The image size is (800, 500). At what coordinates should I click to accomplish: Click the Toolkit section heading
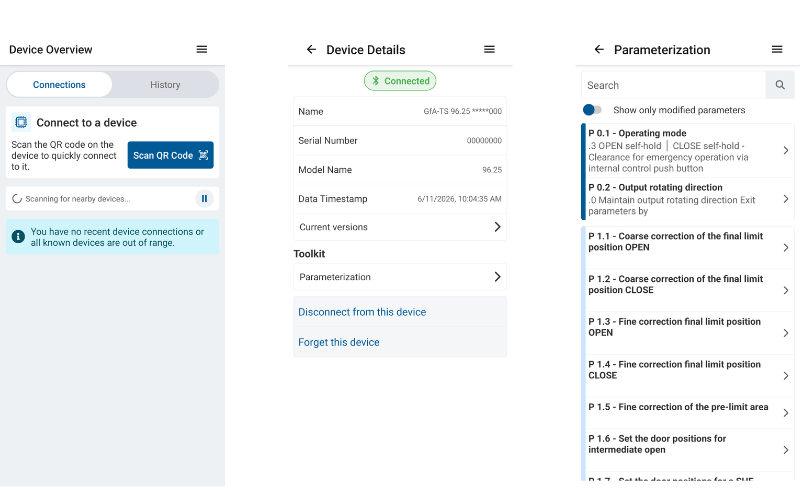tap(309, 254)
